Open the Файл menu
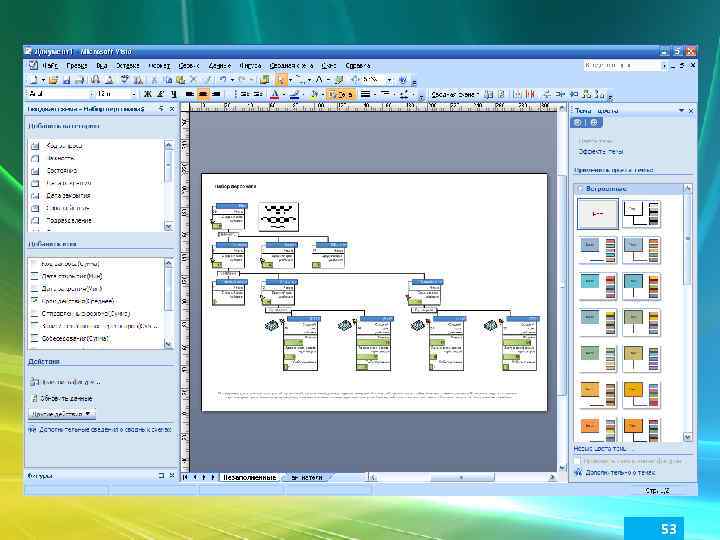 (x=50, y=66)
